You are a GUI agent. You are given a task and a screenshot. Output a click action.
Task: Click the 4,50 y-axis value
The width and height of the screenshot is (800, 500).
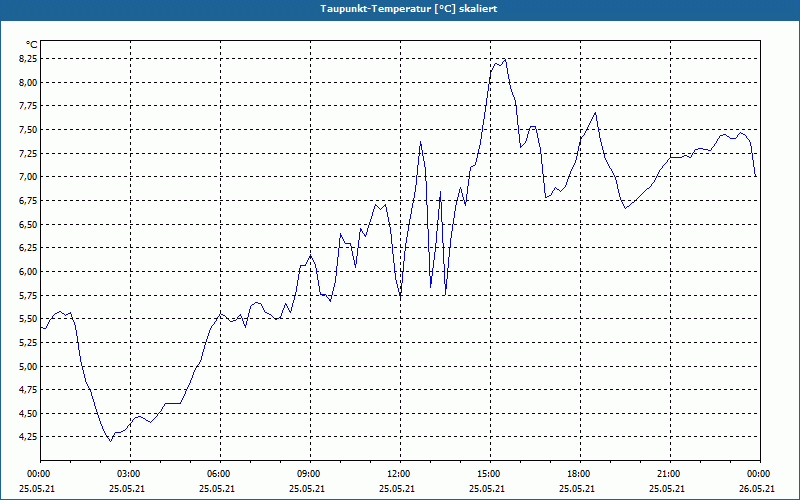[x=29, y=414]
